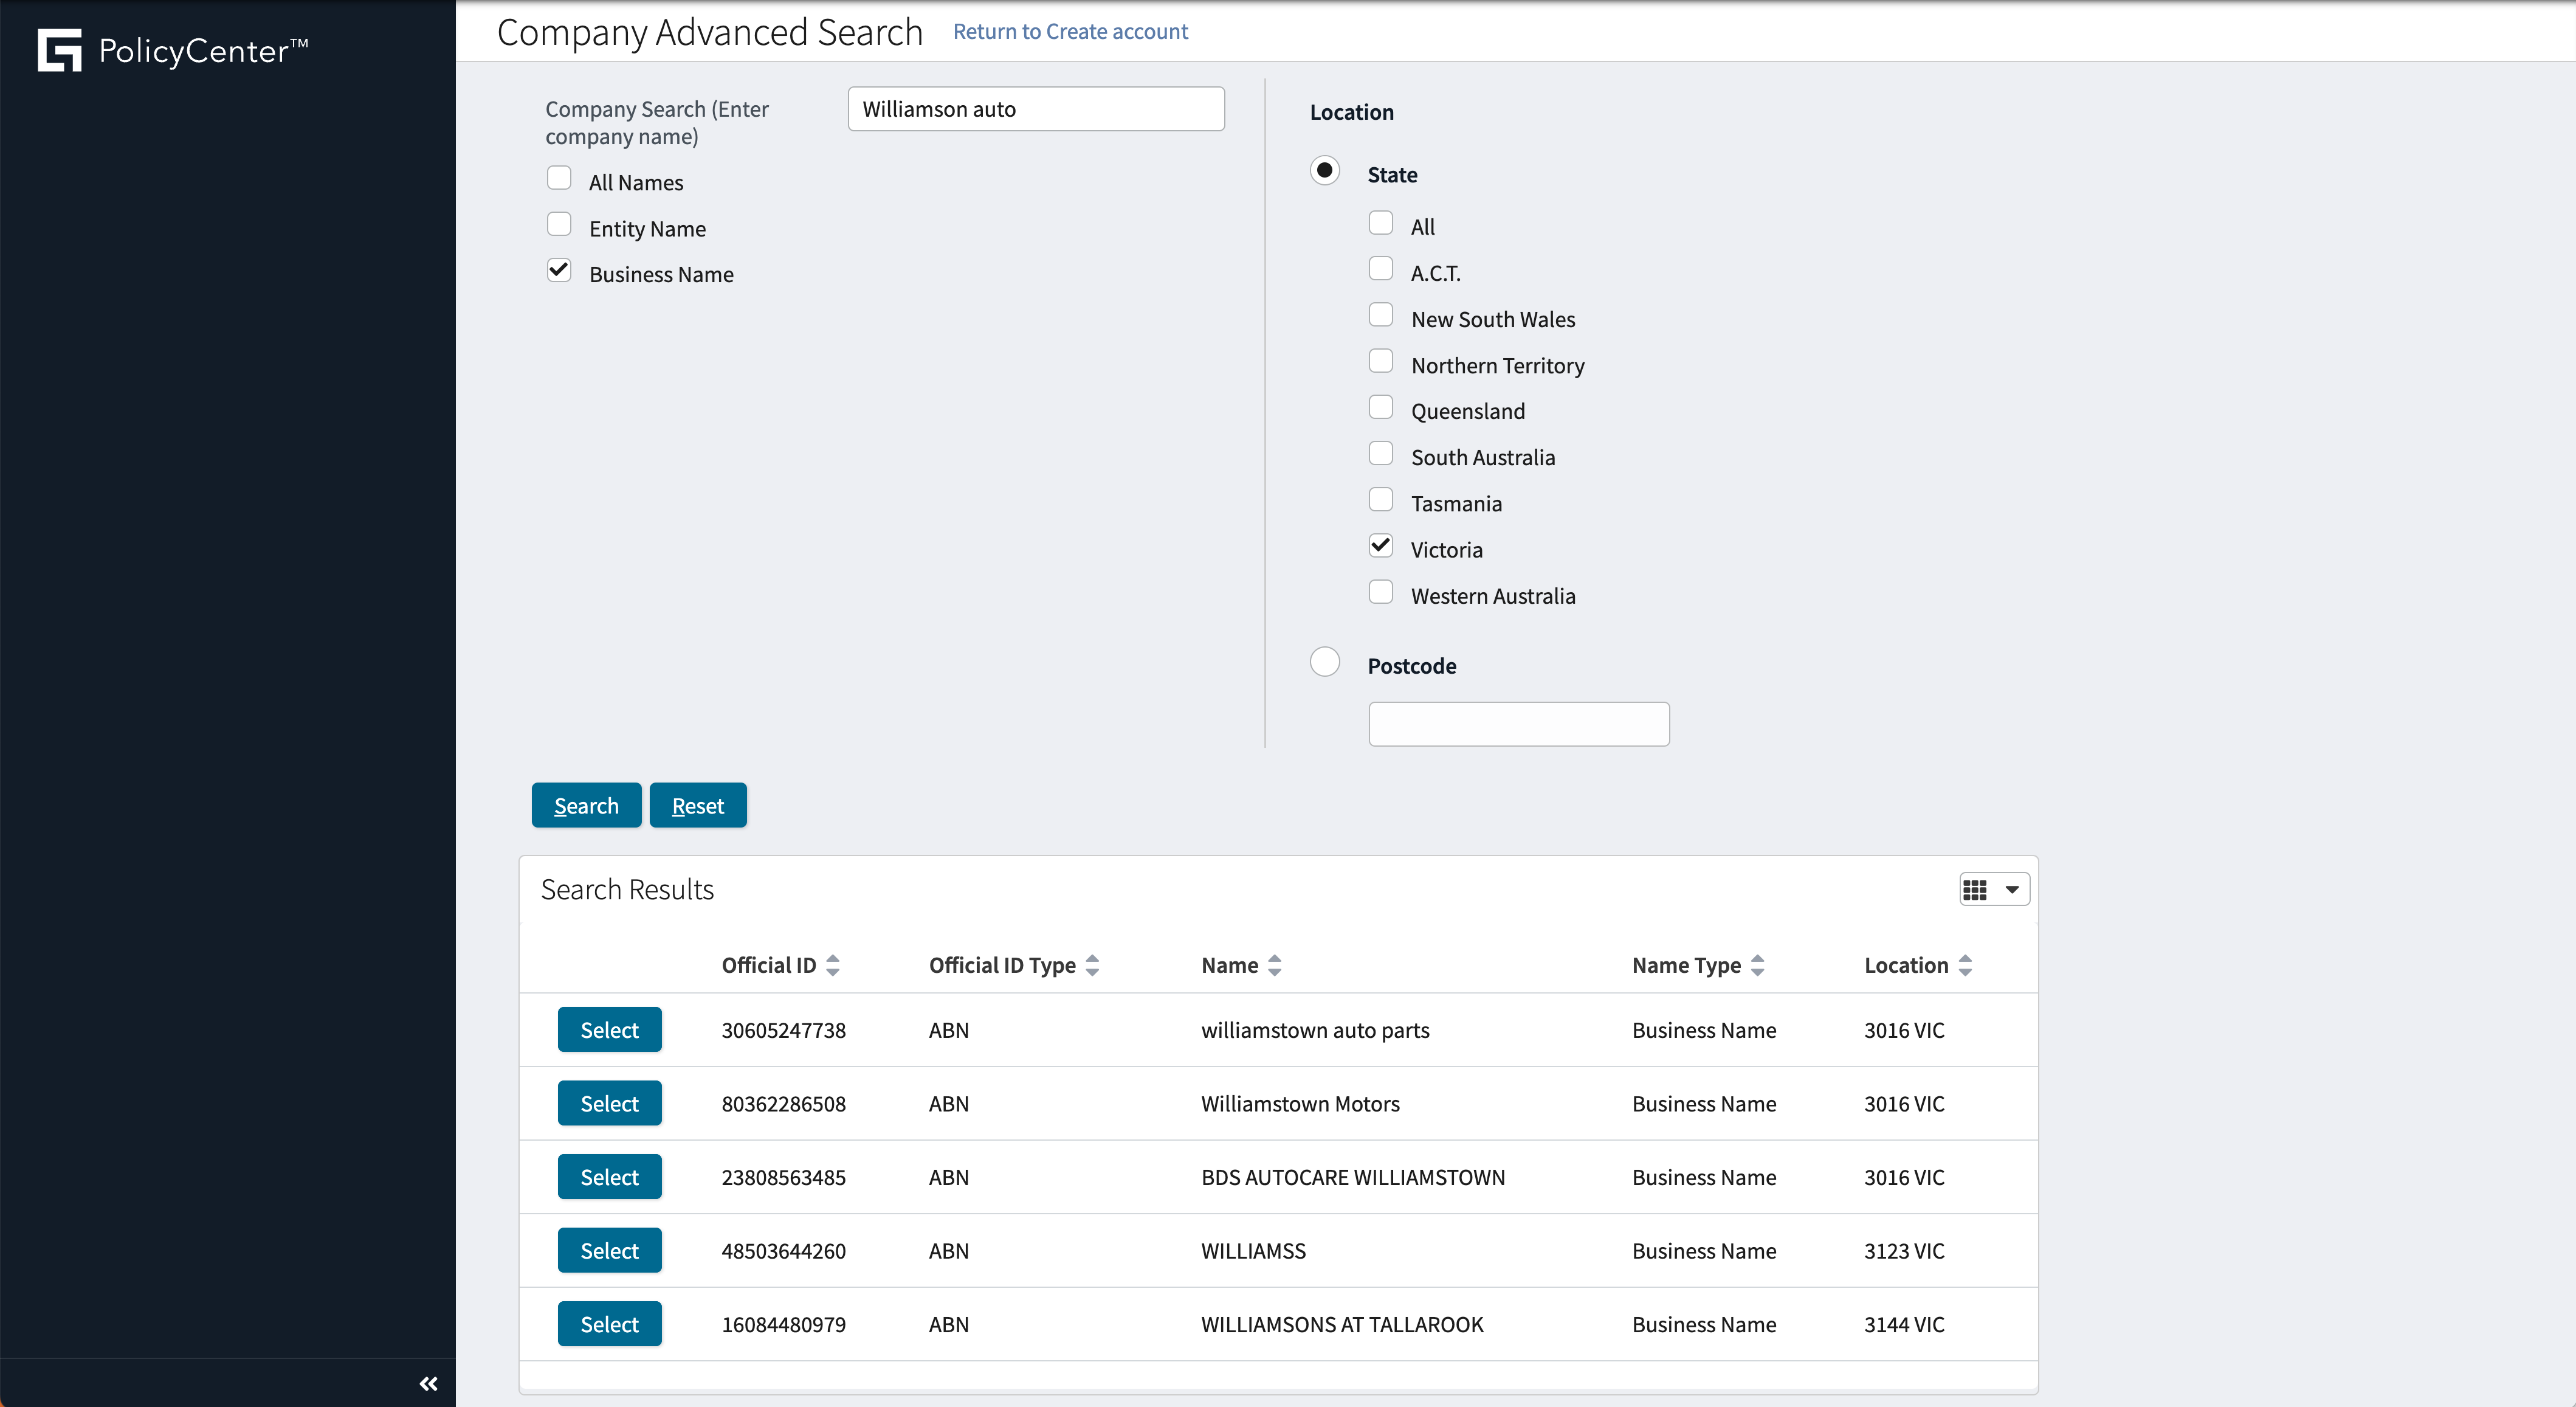This screenshot has height=1407, width=2576.
Task: Tick the Queensland state checkbox
Action: [1380, 408]
